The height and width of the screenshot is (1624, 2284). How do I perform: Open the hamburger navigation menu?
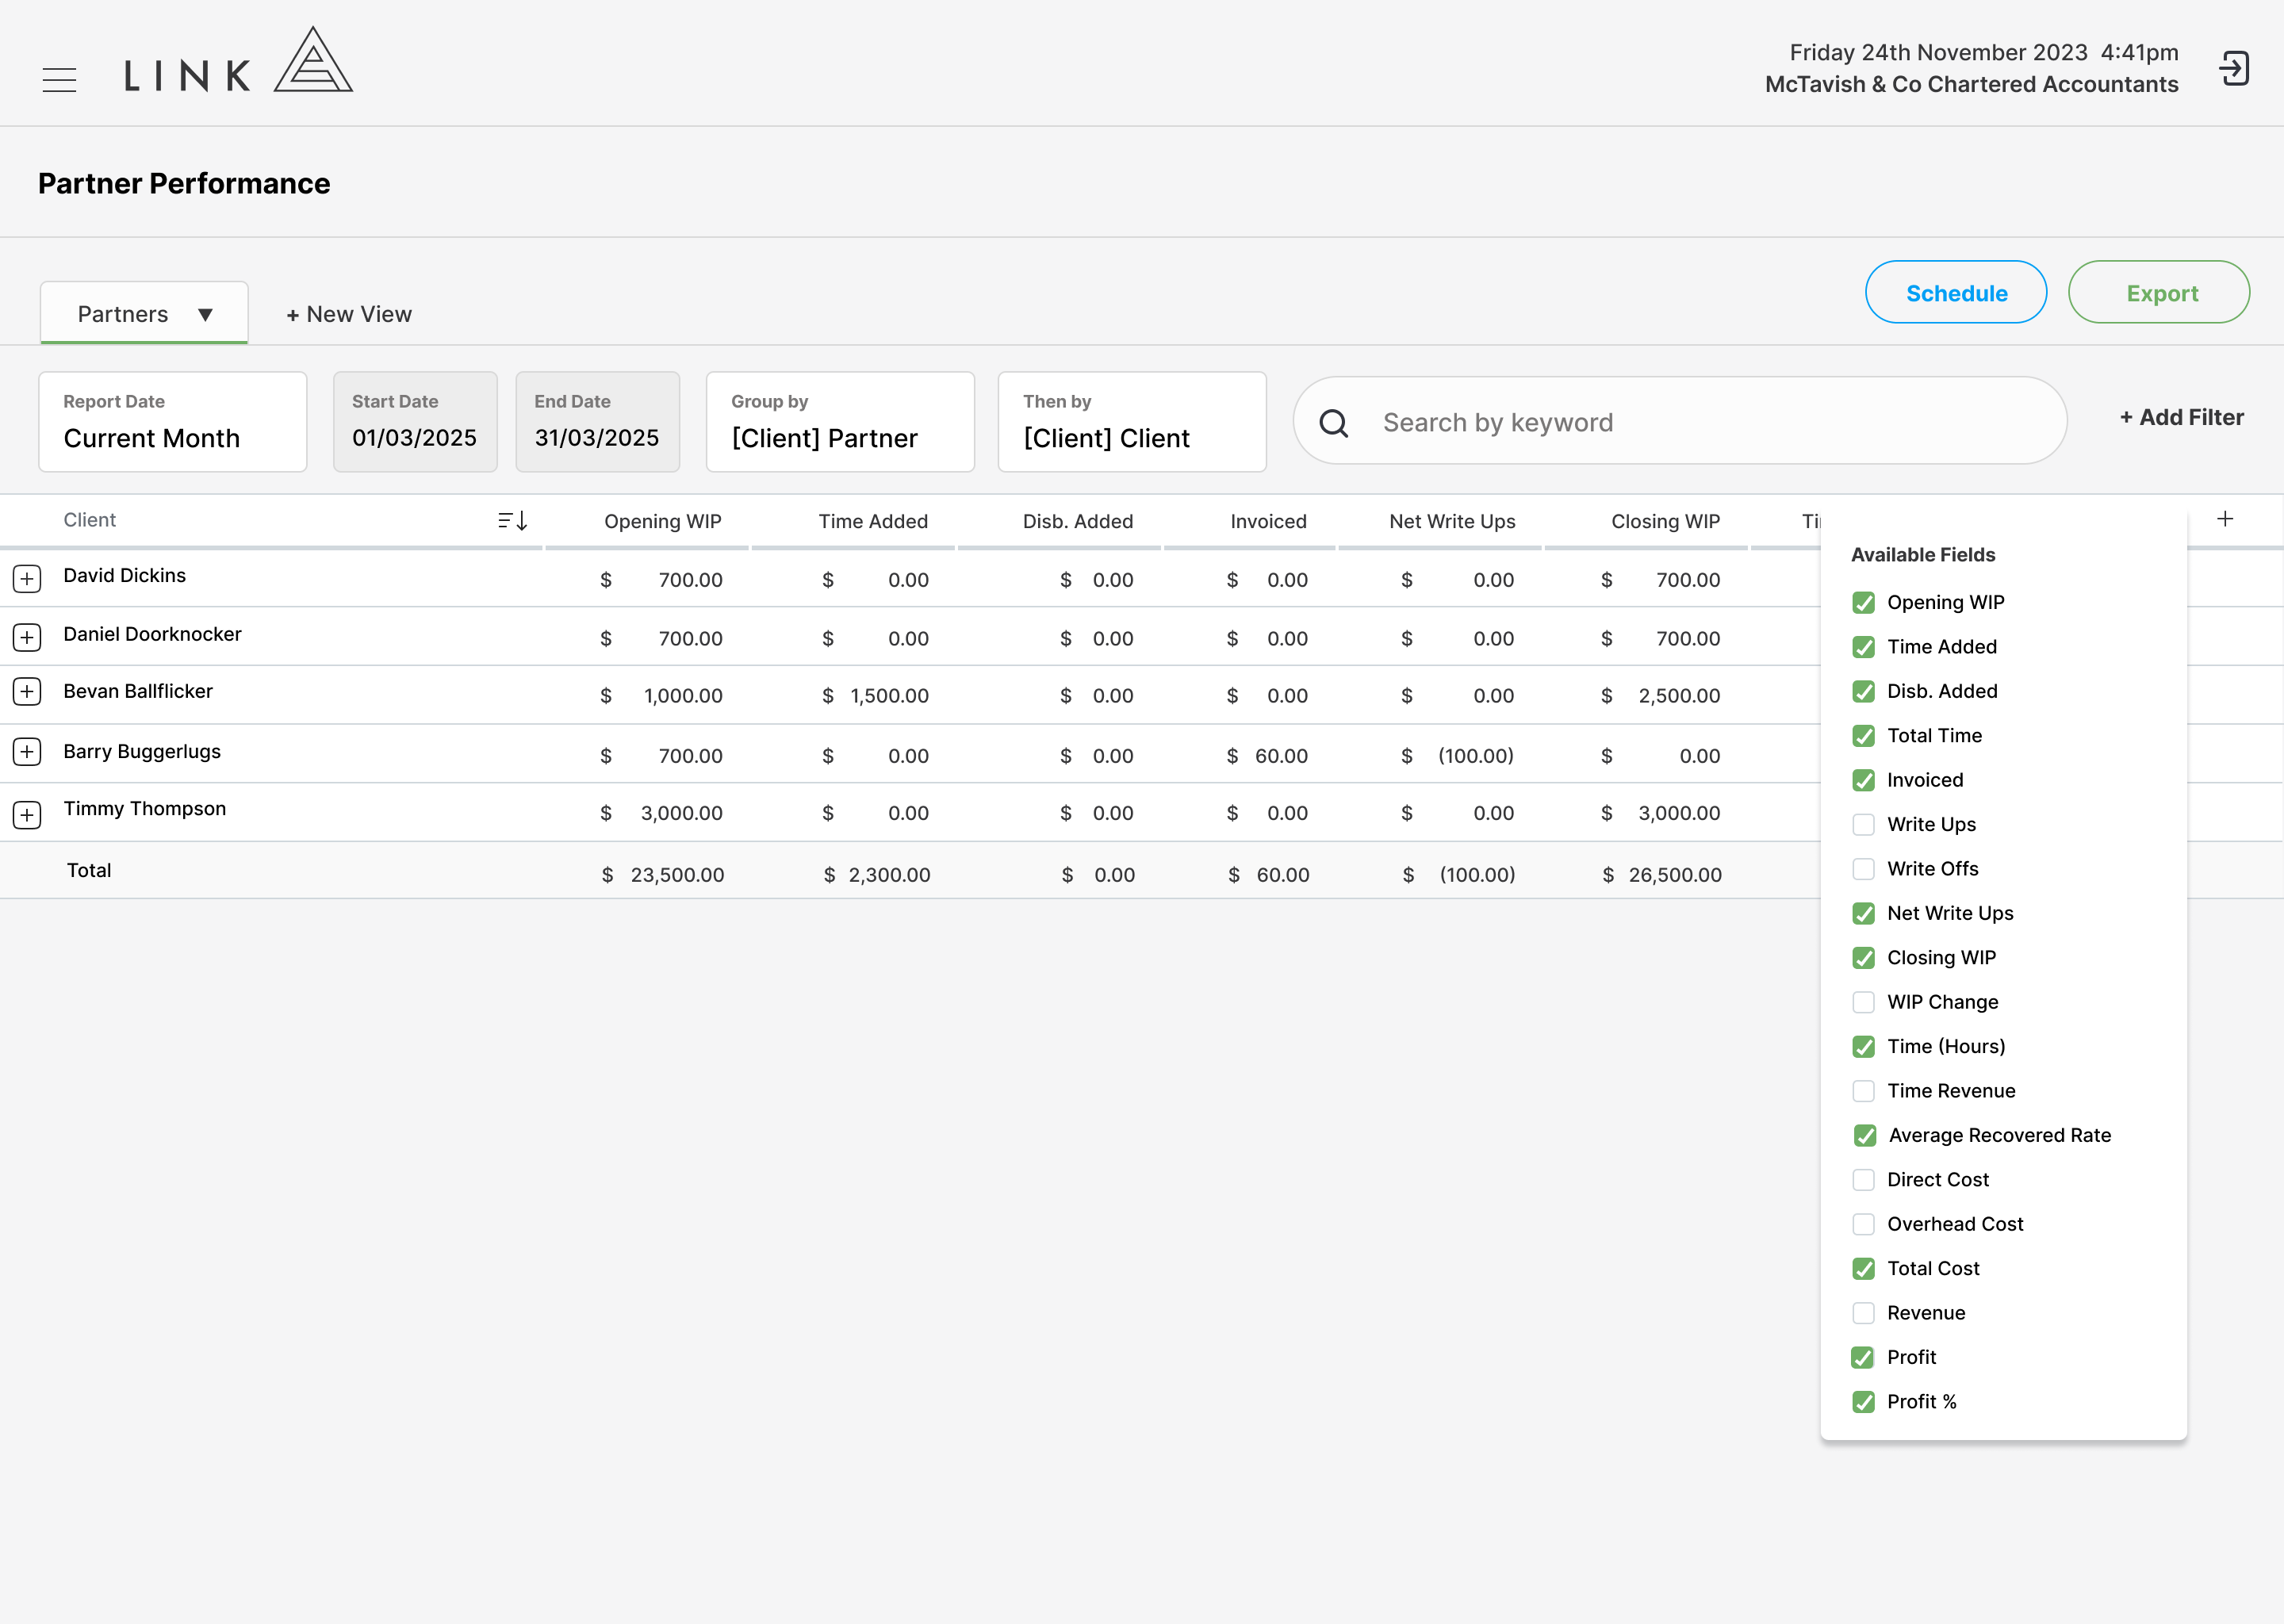coord(59,80)
